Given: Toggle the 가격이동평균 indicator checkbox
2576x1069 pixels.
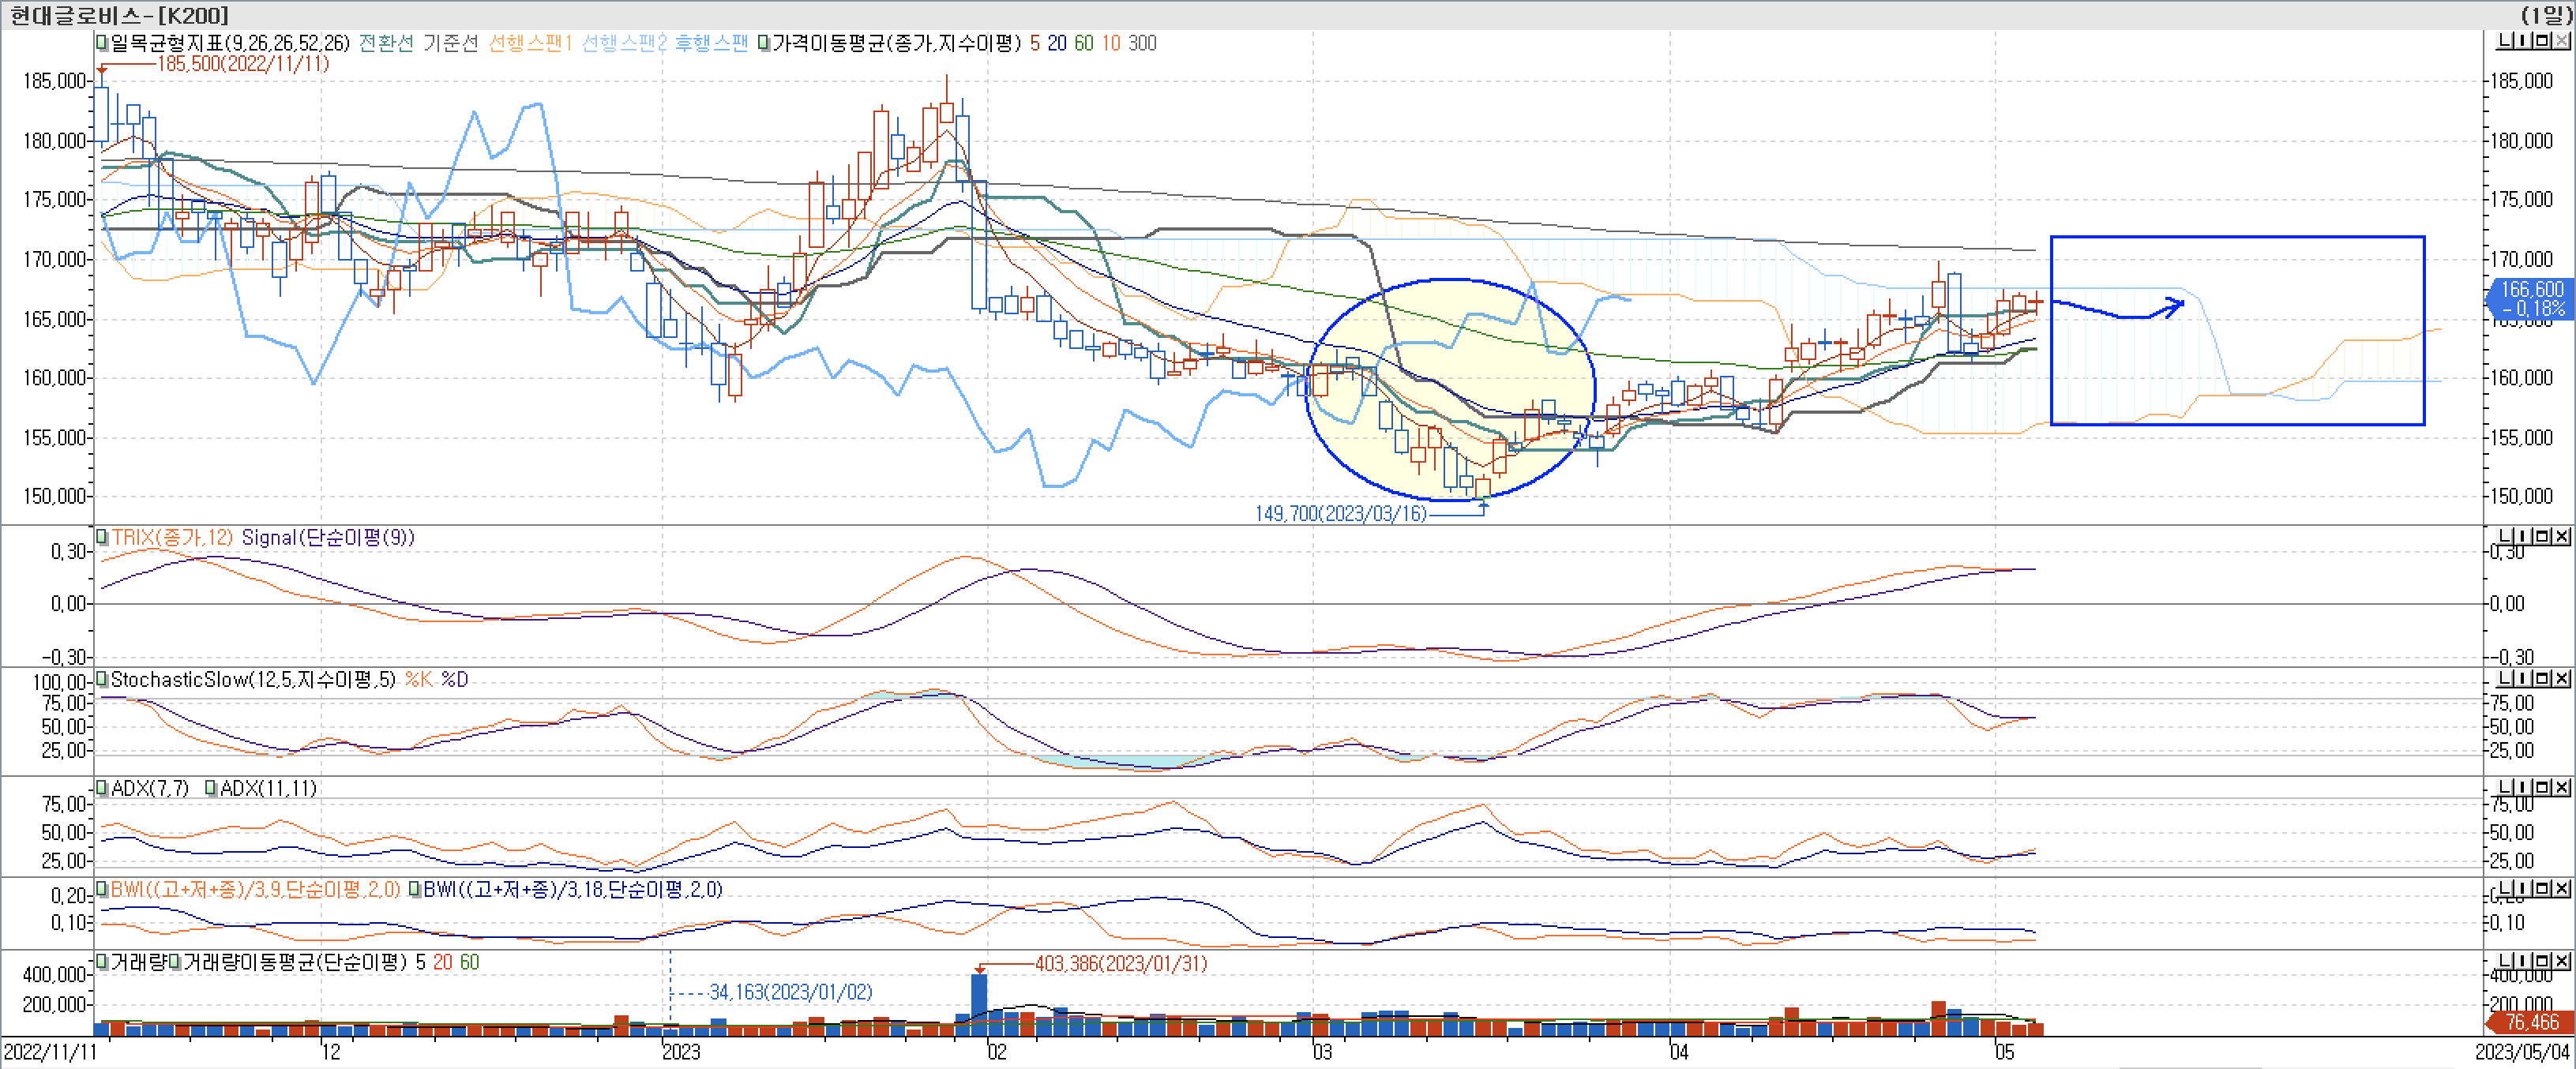Looking at the screenshot, I should pyautogui.click(x=764, y=43).
